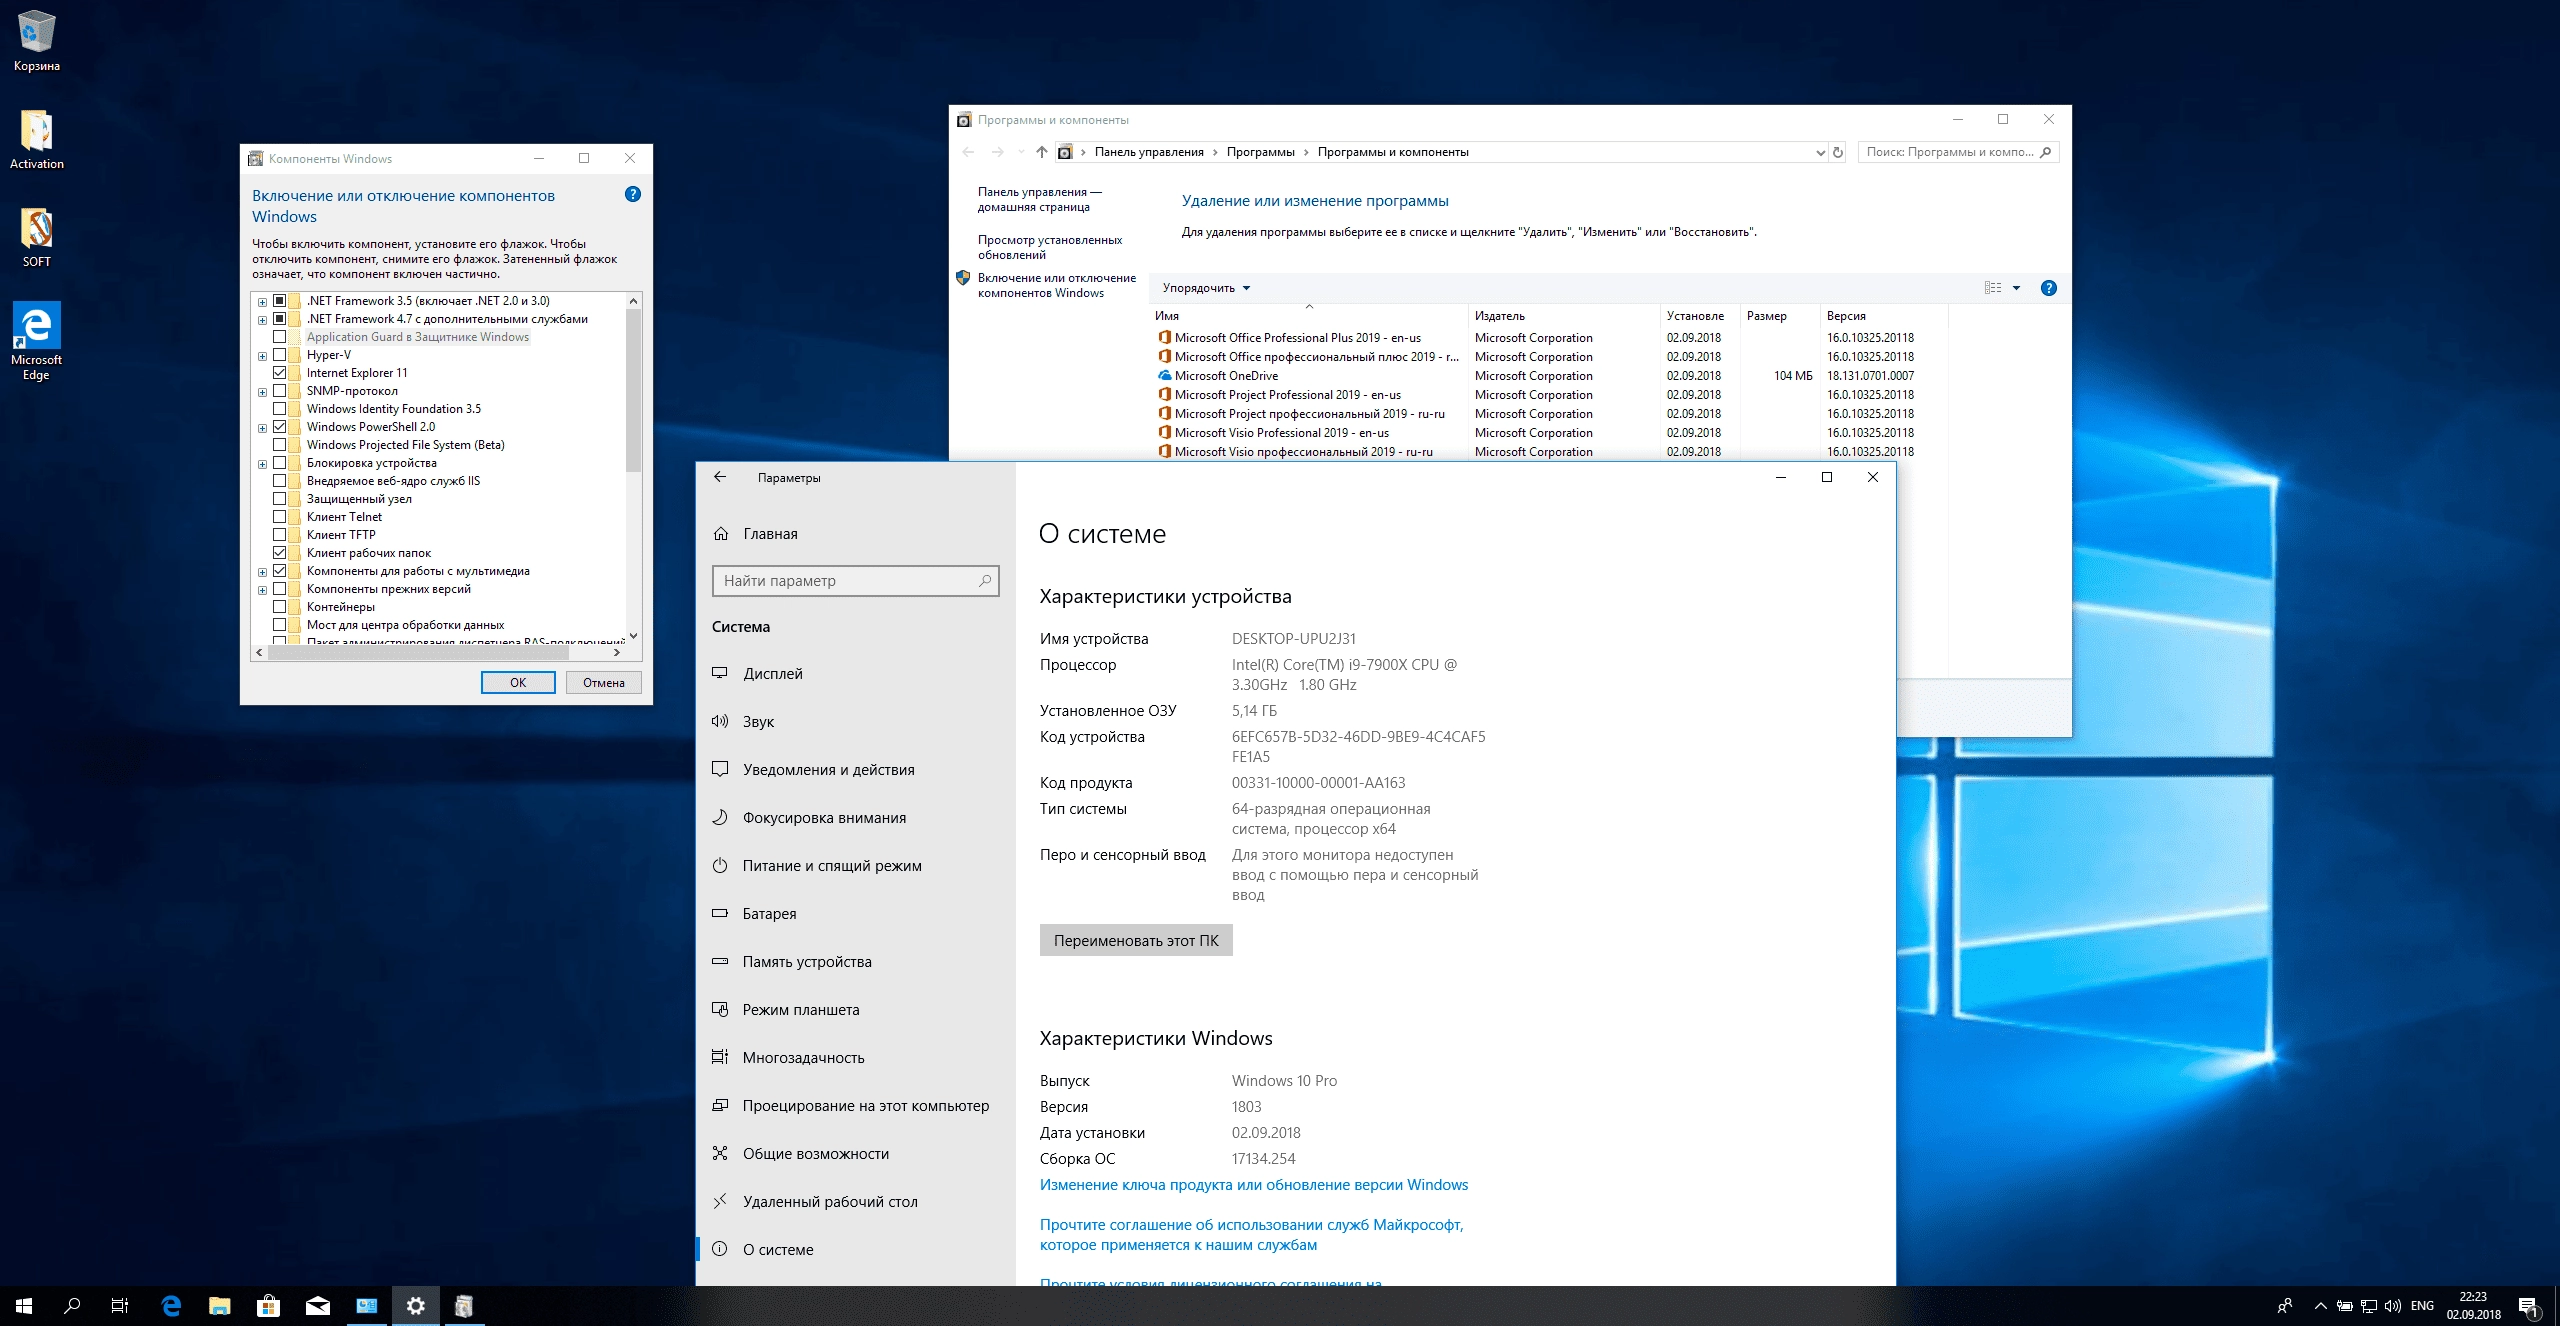Click the search magnifier in Найти параметр field

coord(985,581)
